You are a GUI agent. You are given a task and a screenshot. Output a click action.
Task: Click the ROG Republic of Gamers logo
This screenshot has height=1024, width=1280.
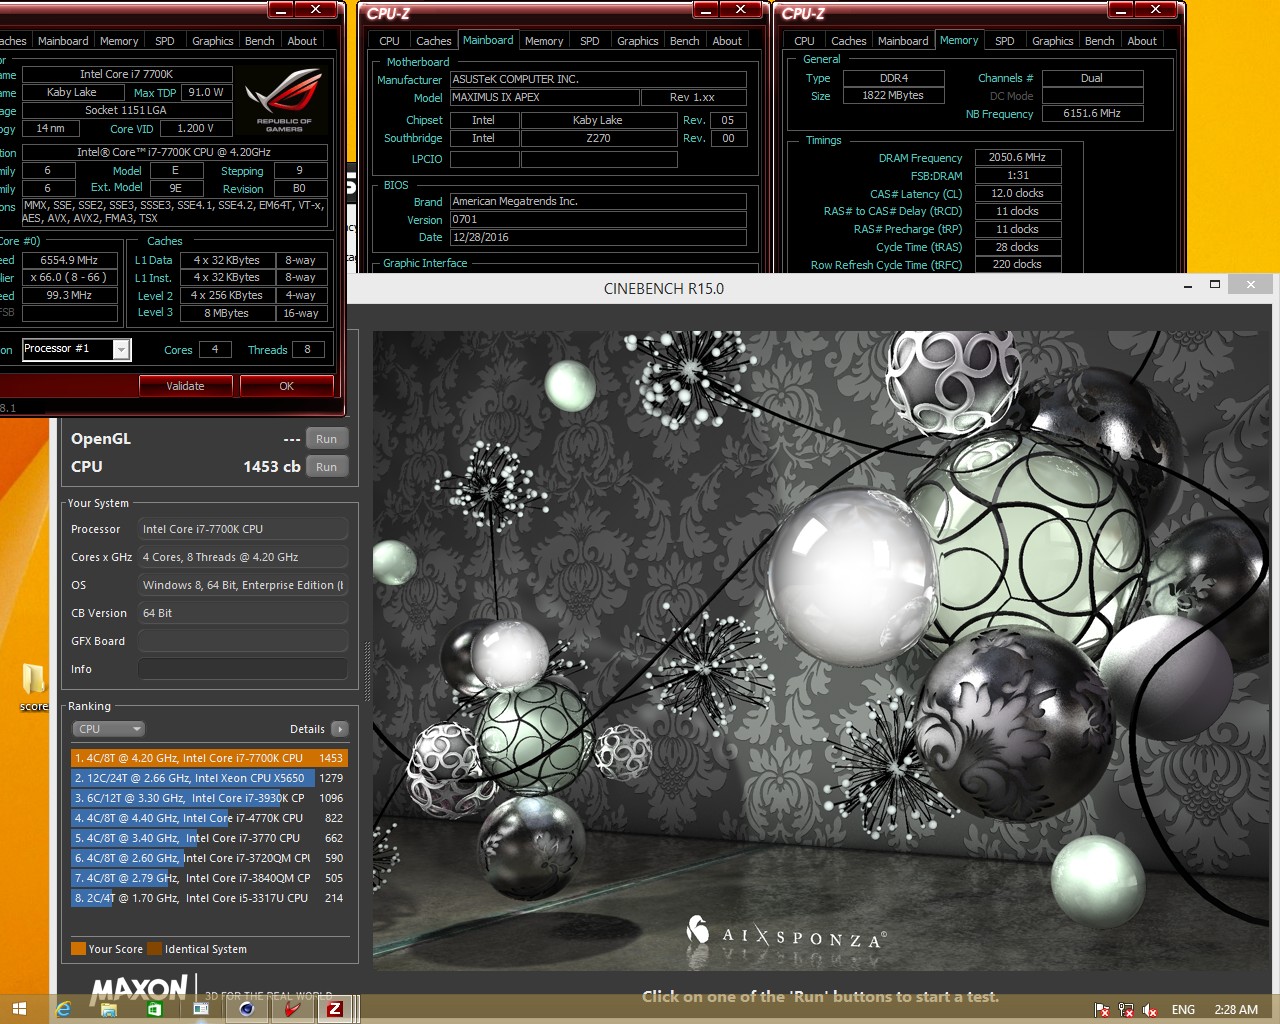tap(284, 100)
